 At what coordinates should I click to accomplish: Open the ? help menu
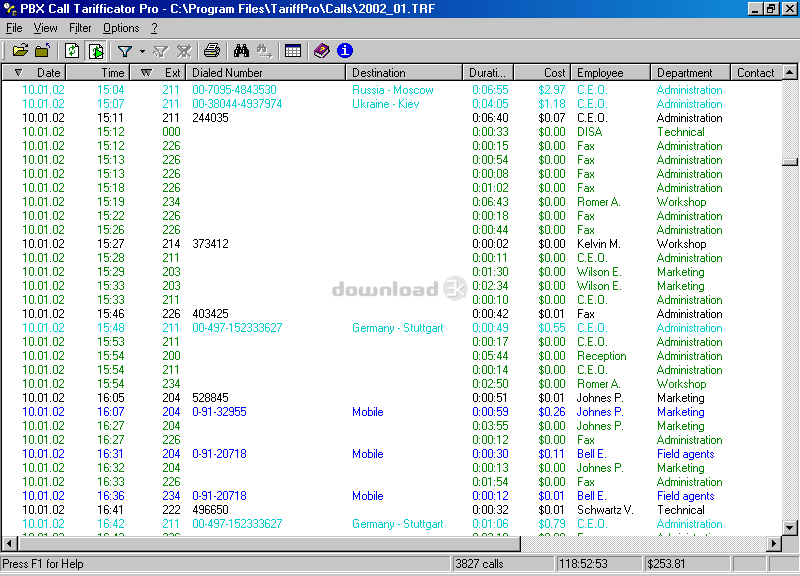pos(154,28)
